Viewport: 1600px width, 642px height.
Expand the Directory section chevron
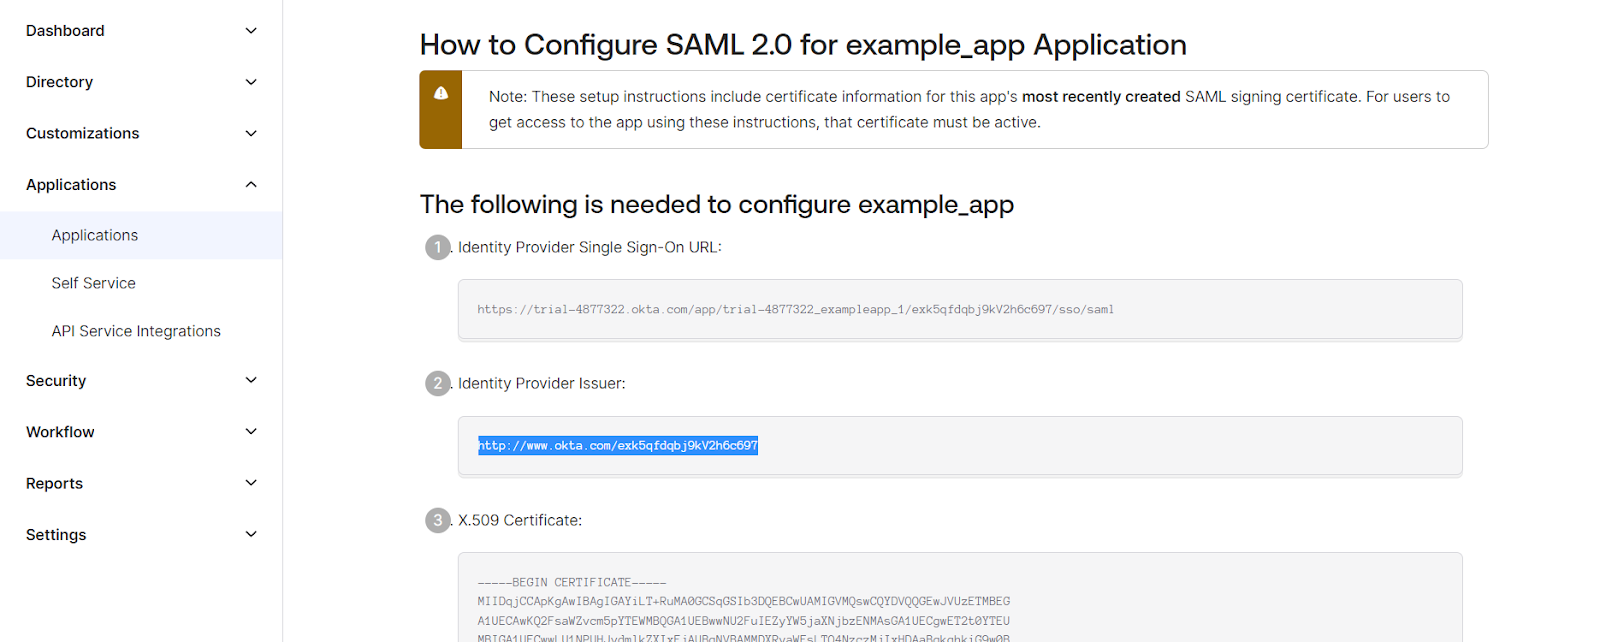pos(251,82)
